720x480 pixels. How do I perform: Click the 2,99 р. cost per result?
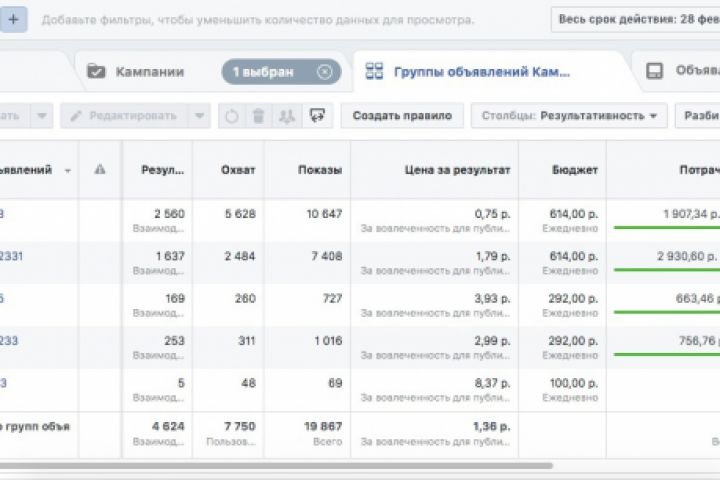492,341
